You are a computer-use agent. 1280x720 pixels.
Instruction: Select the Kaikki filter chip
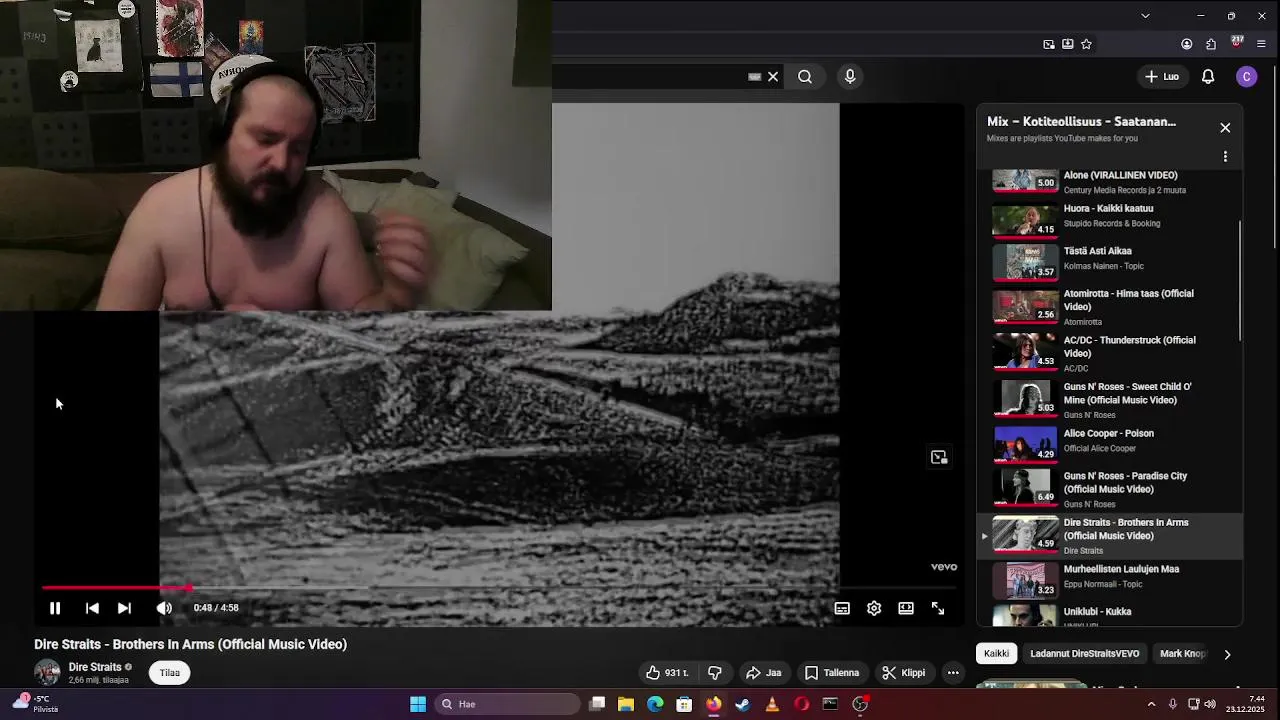(997, 654)
